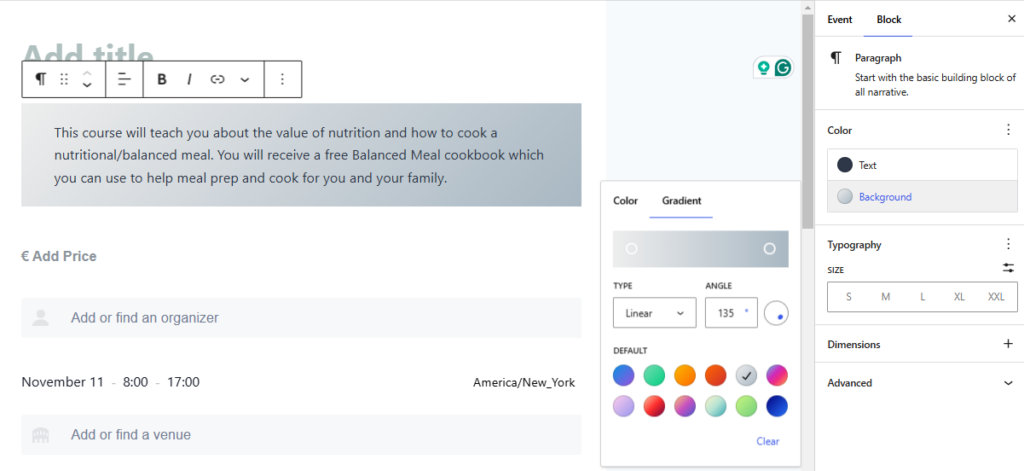Click the drag handle icon in block toolbar
The height and width of the screenshot is (471, 1024).
(64, 79)
